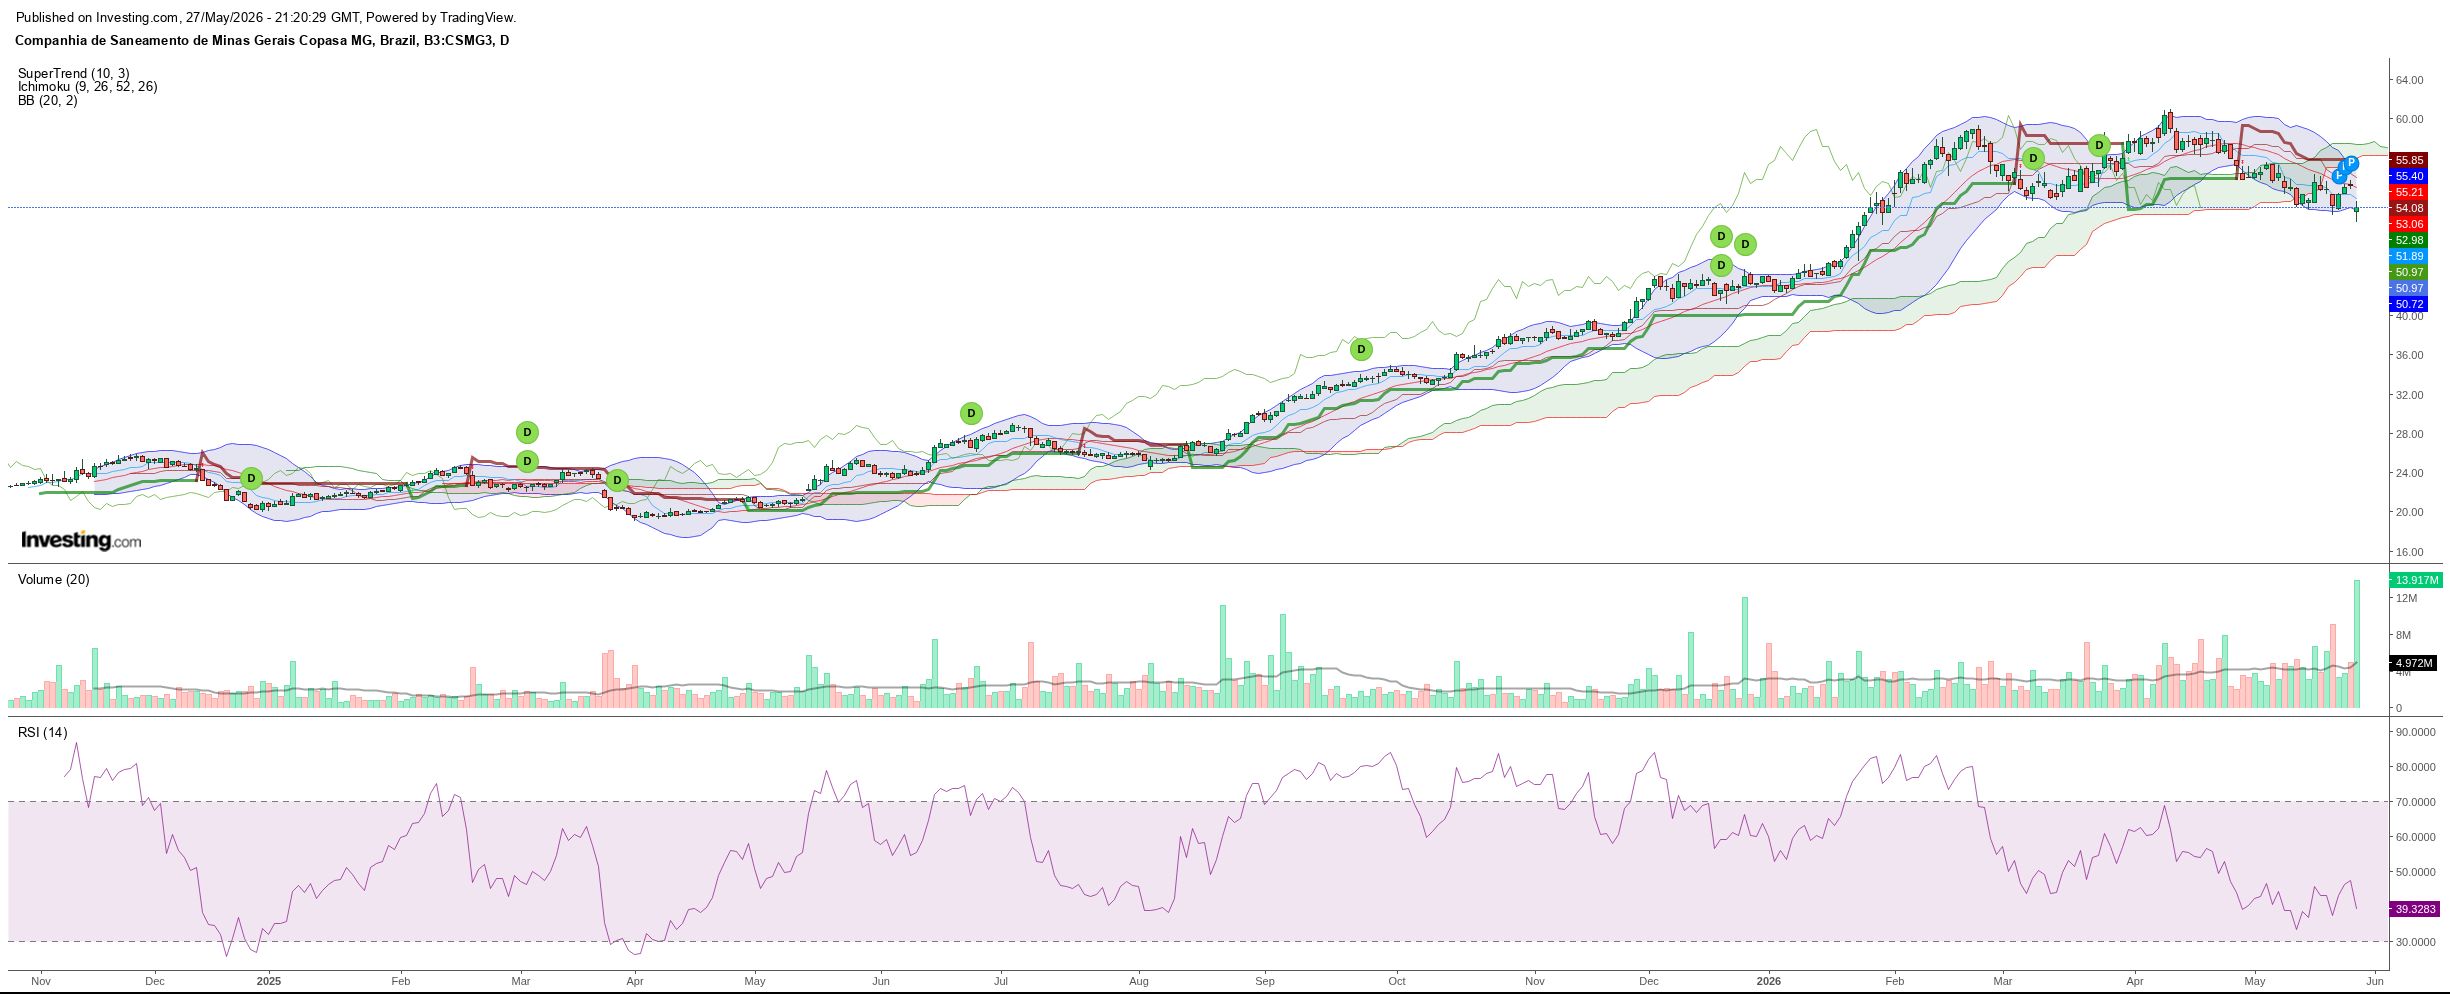Click the 36.00 price axis label

[2409, 355]
